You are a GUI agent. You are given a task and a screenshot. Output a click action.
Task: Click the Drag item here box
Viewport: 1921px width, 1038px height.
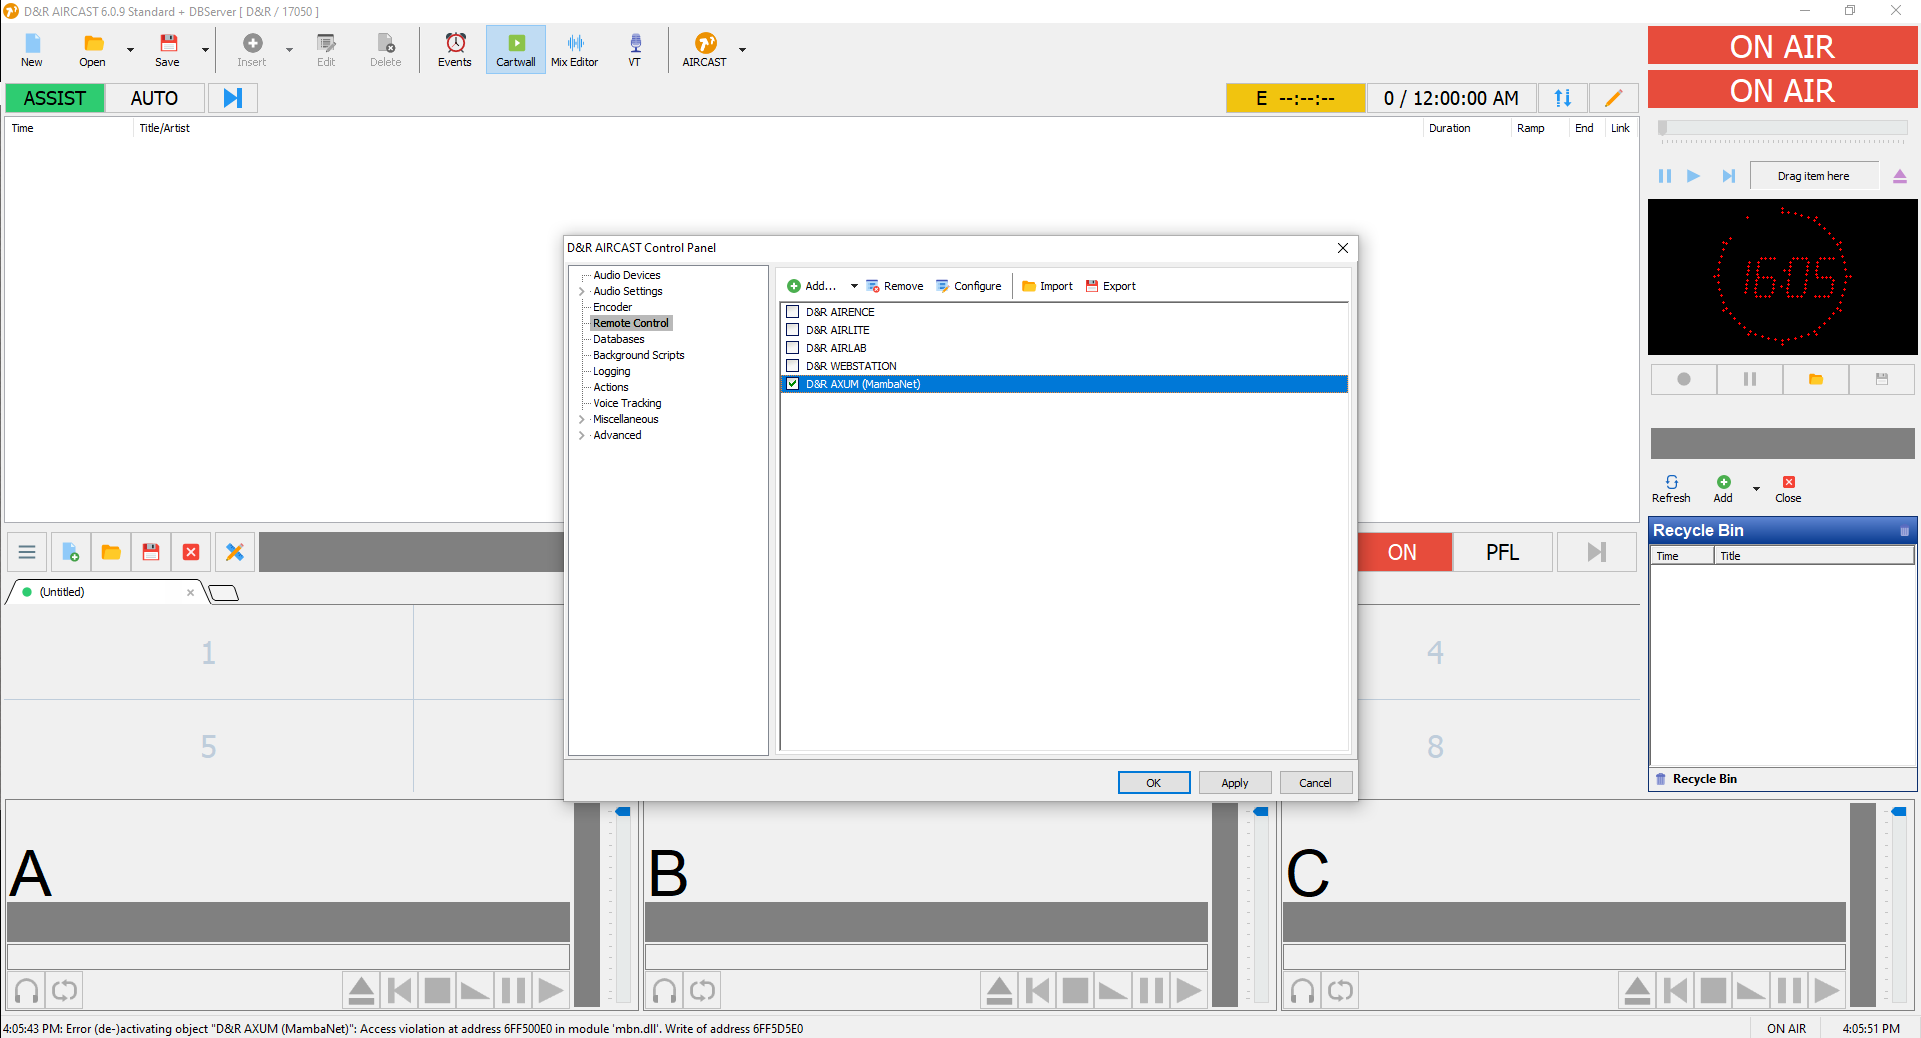point(1812,176)
